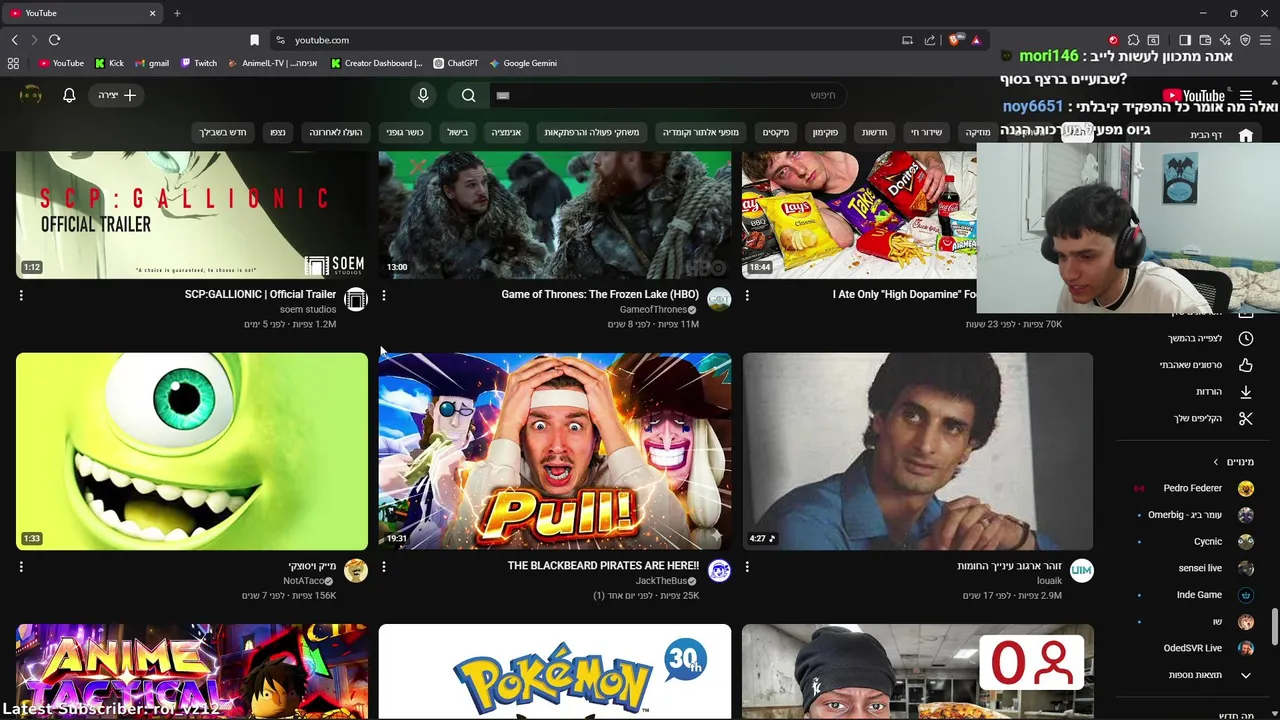Viewport: 1280px width, 720px height.
Task: Select the חדש בשבילך filter chip
Action: click(x=223, y=132)
